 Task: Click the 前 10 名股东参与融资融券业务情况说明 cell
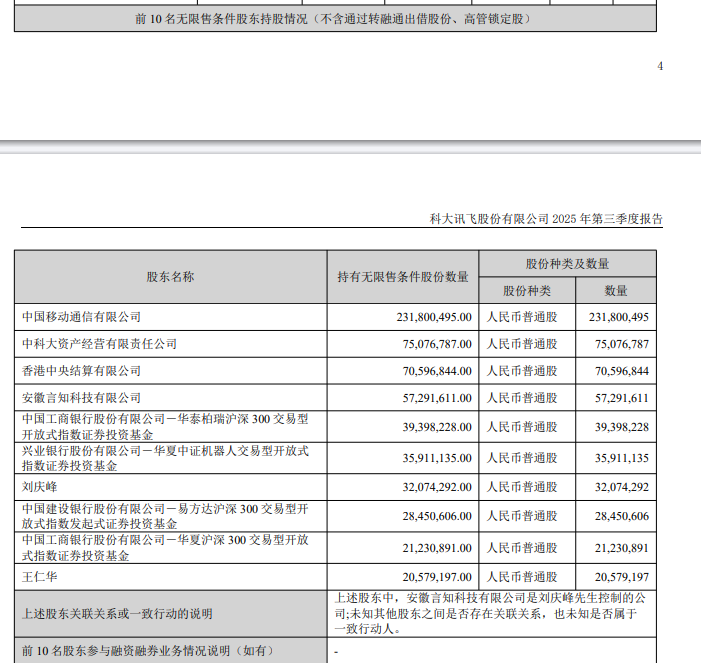pos(147,651)
